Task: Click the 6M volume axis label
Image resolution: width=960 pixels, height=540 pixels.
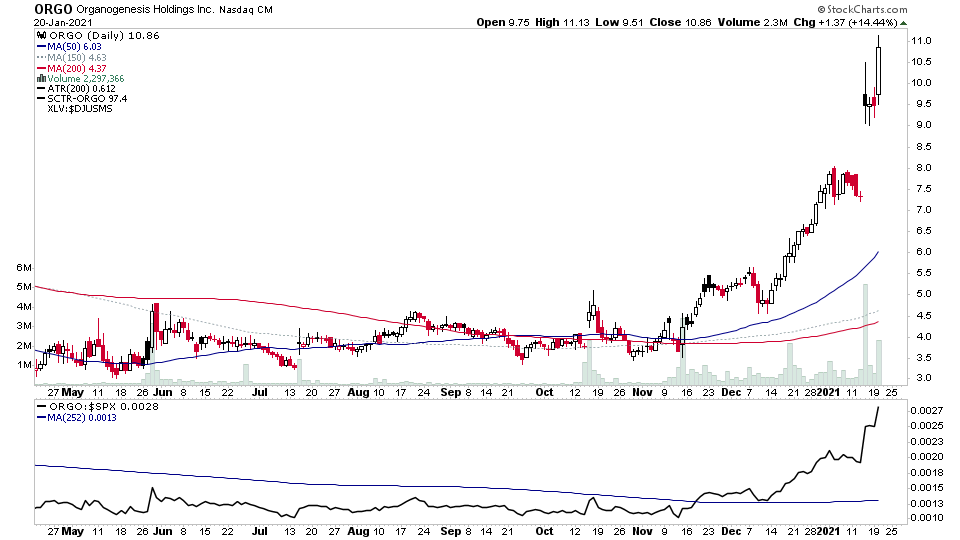Action: (x=24, y=268)
